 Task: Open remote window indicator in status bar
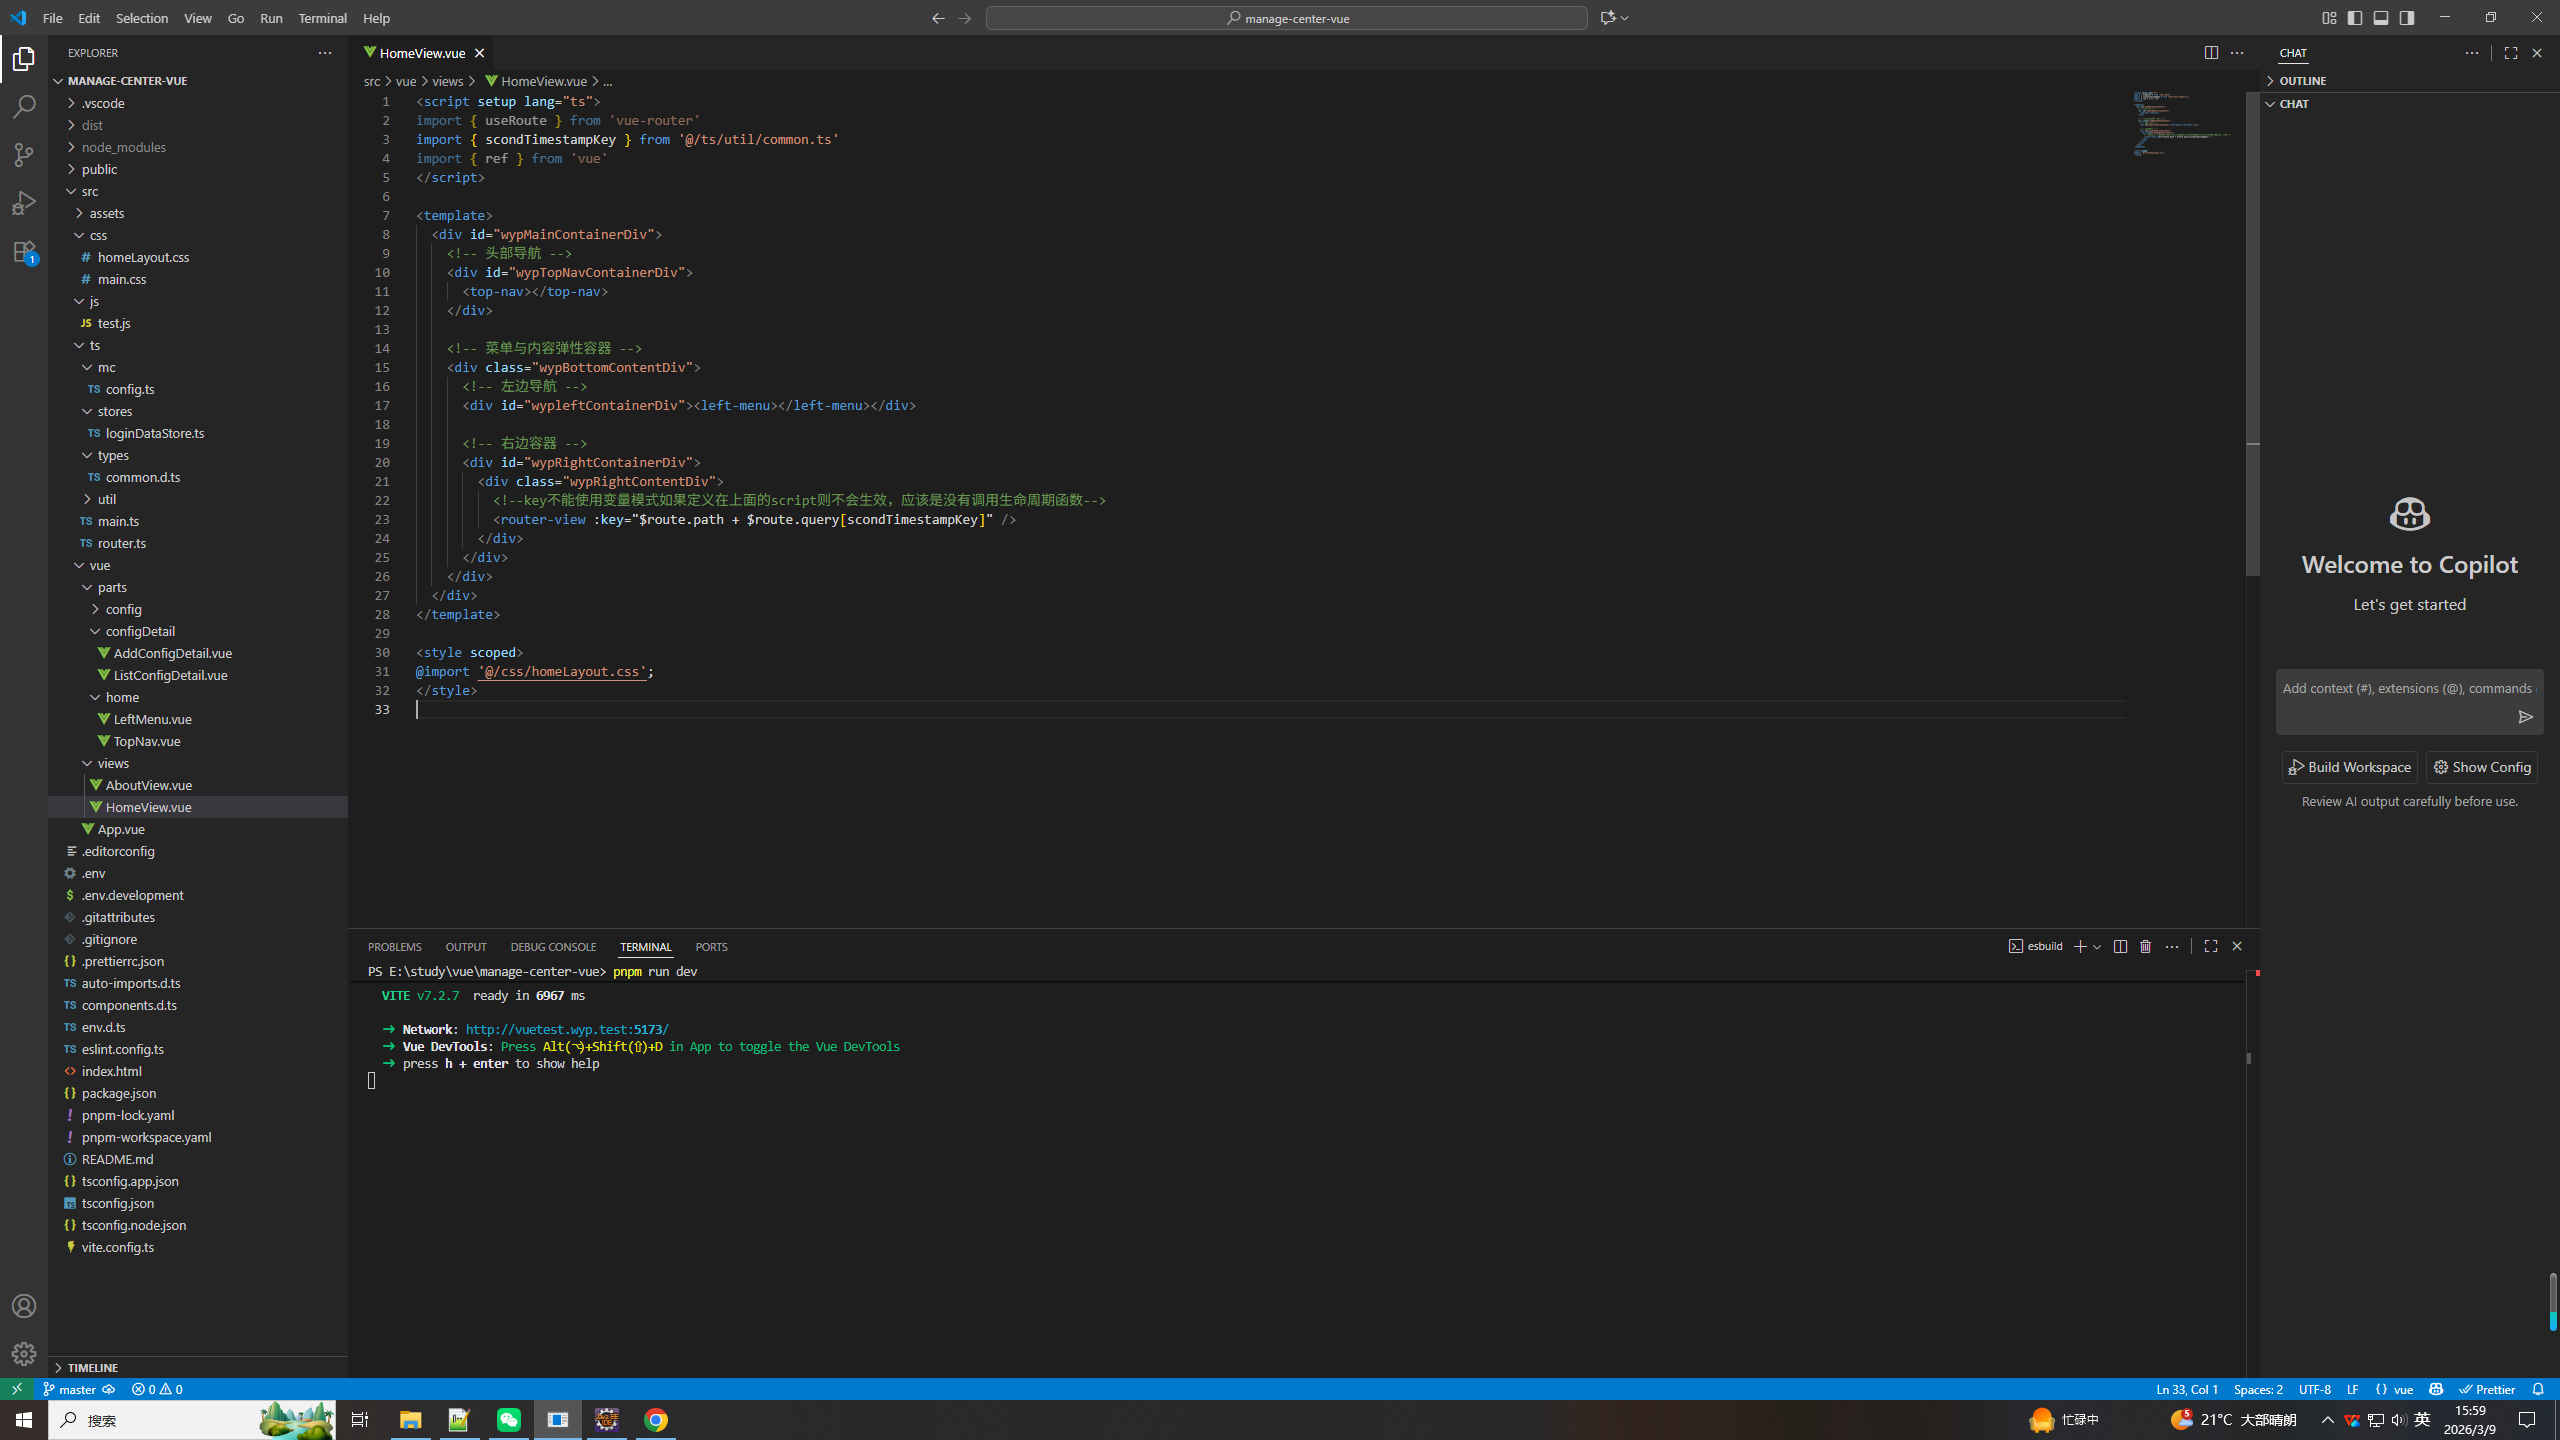17,1389
